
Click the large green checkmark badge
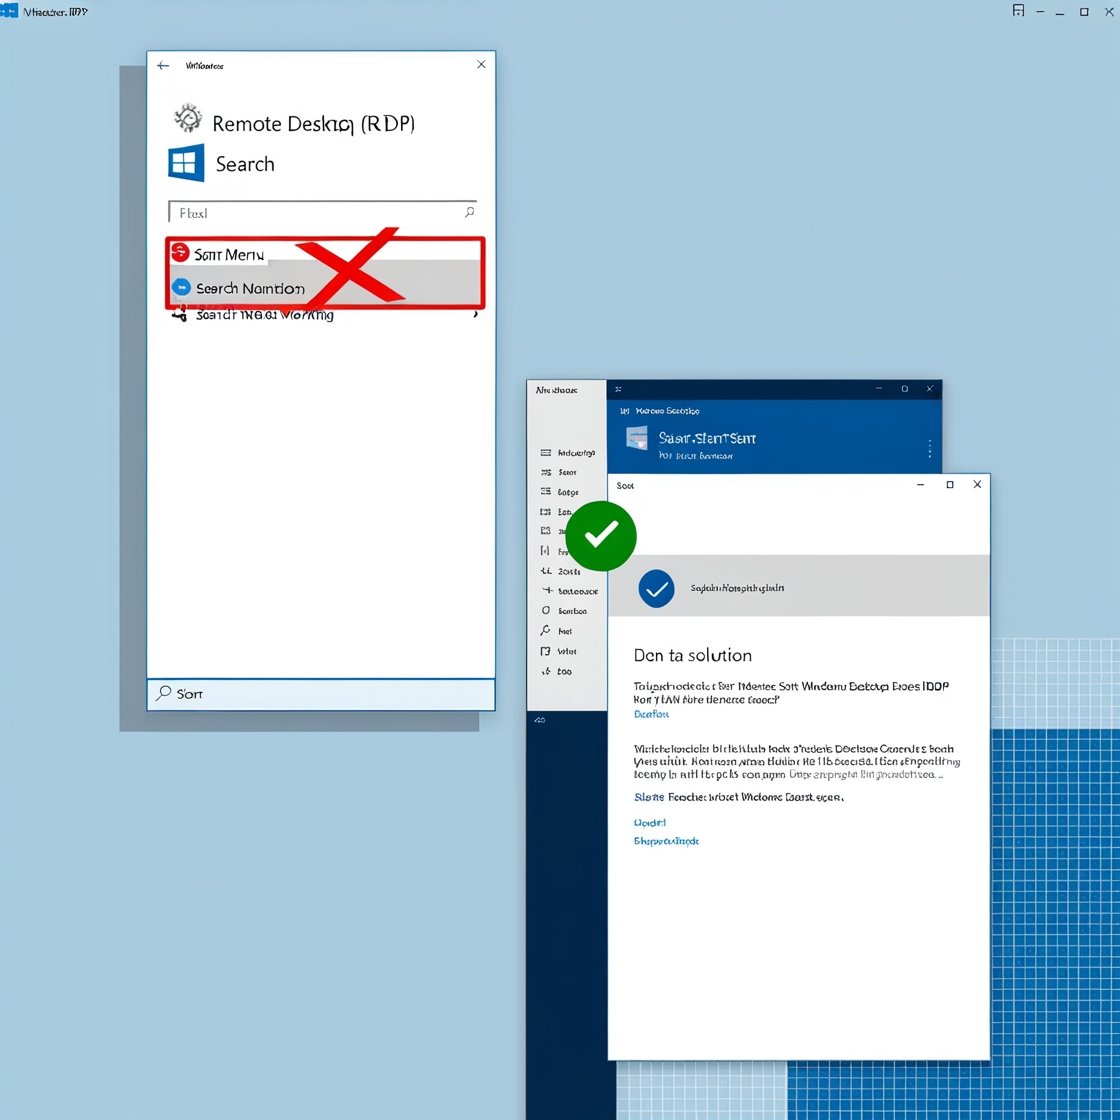point(601,536)
